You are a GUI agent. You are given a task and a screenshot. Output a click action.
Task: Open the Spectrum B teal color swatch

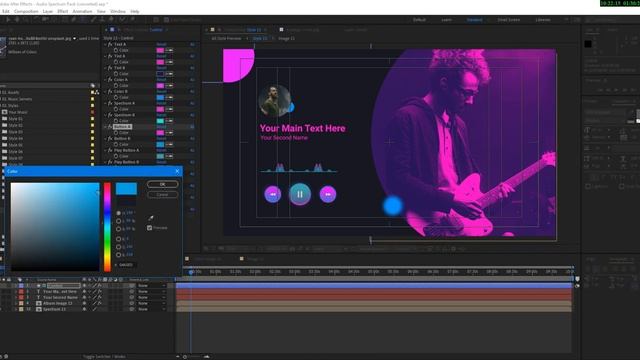(160, 121)
